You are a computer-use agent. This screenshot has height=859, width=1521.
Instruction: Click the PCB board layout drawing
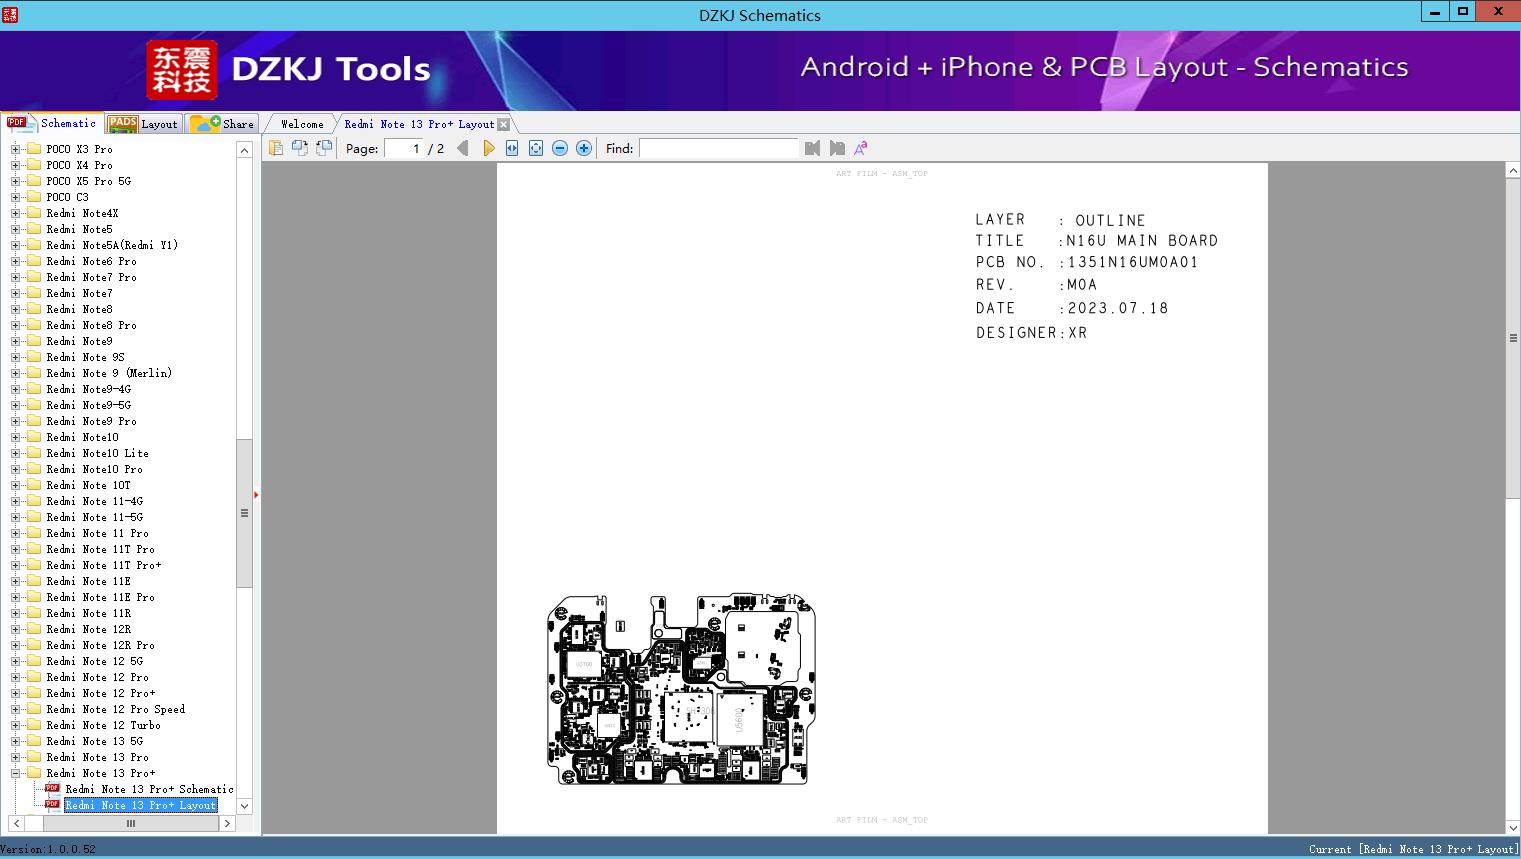(681, 690)
